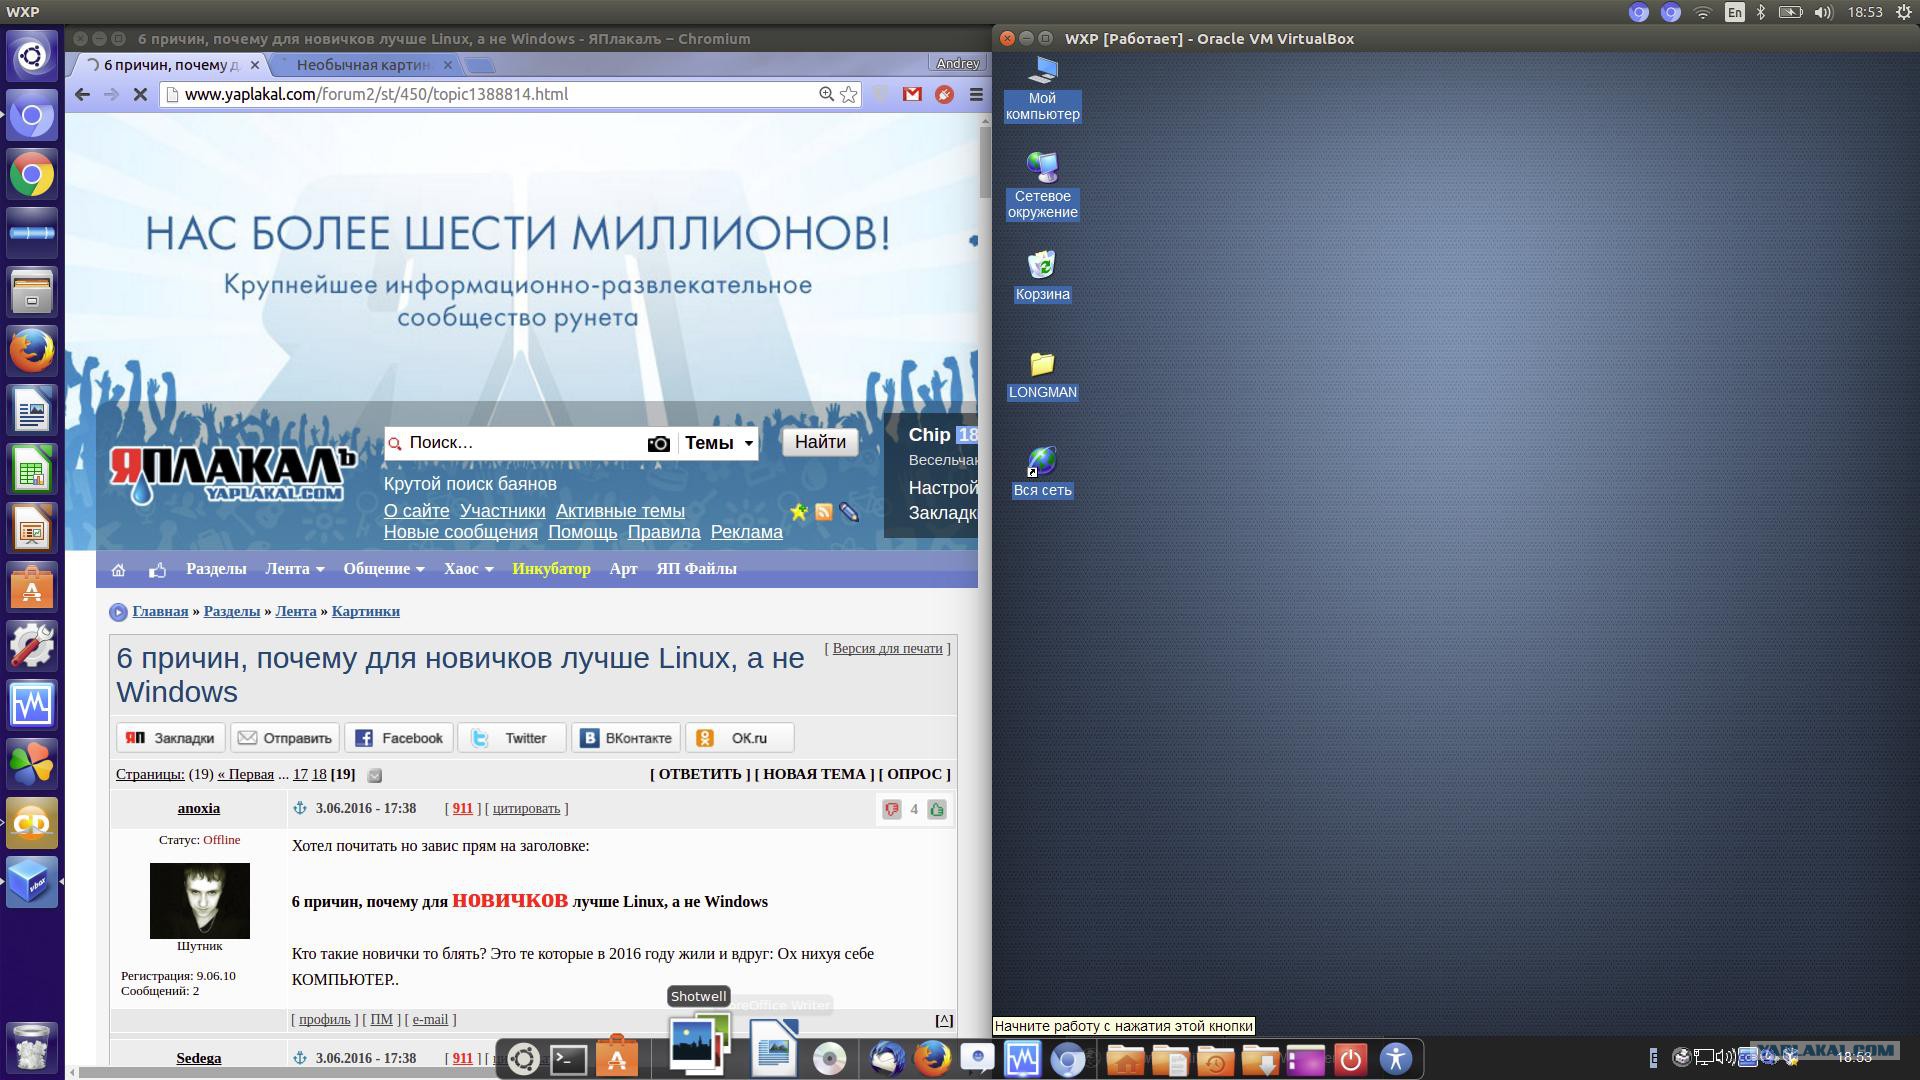Switch to the Необычная картинка tab
The image size is (1920, 1080).
[x=363, y=65]
